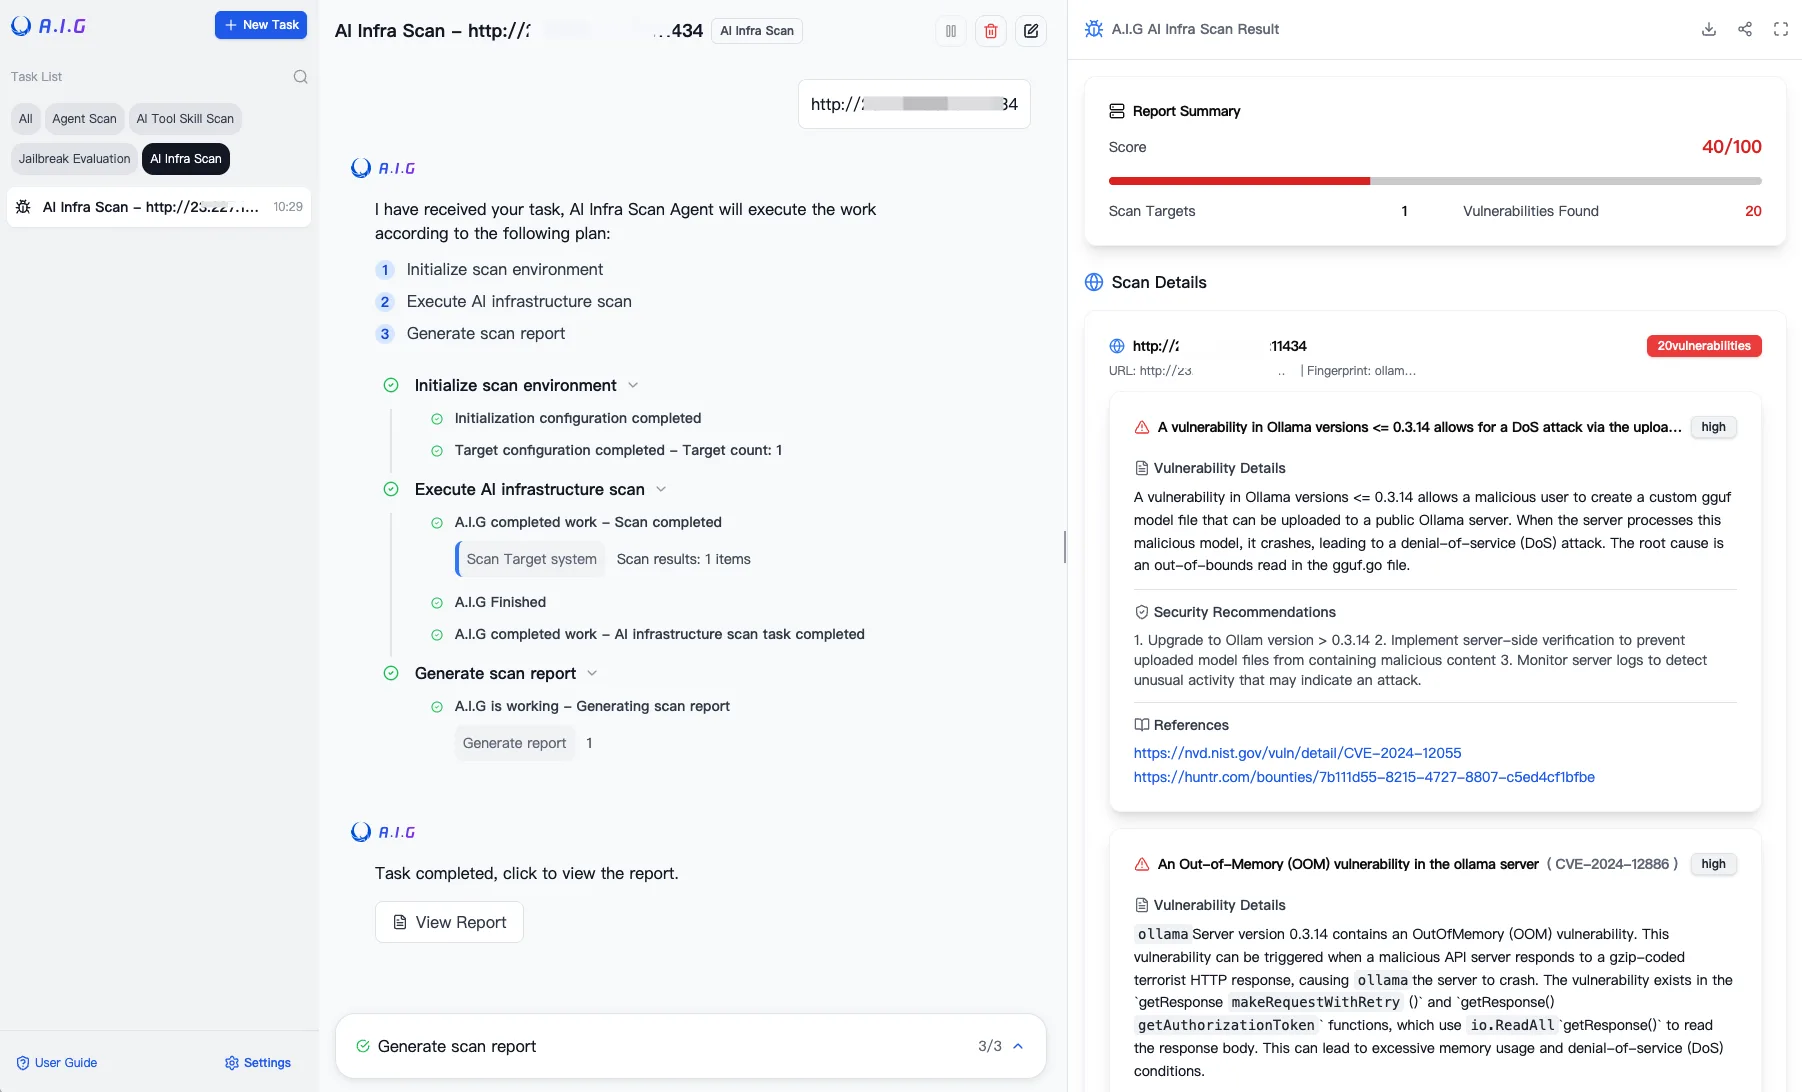This screenshot has width=1802, height=1092.
Task: Click 'A.I.G Finished' step line
Action: (500, 602)
